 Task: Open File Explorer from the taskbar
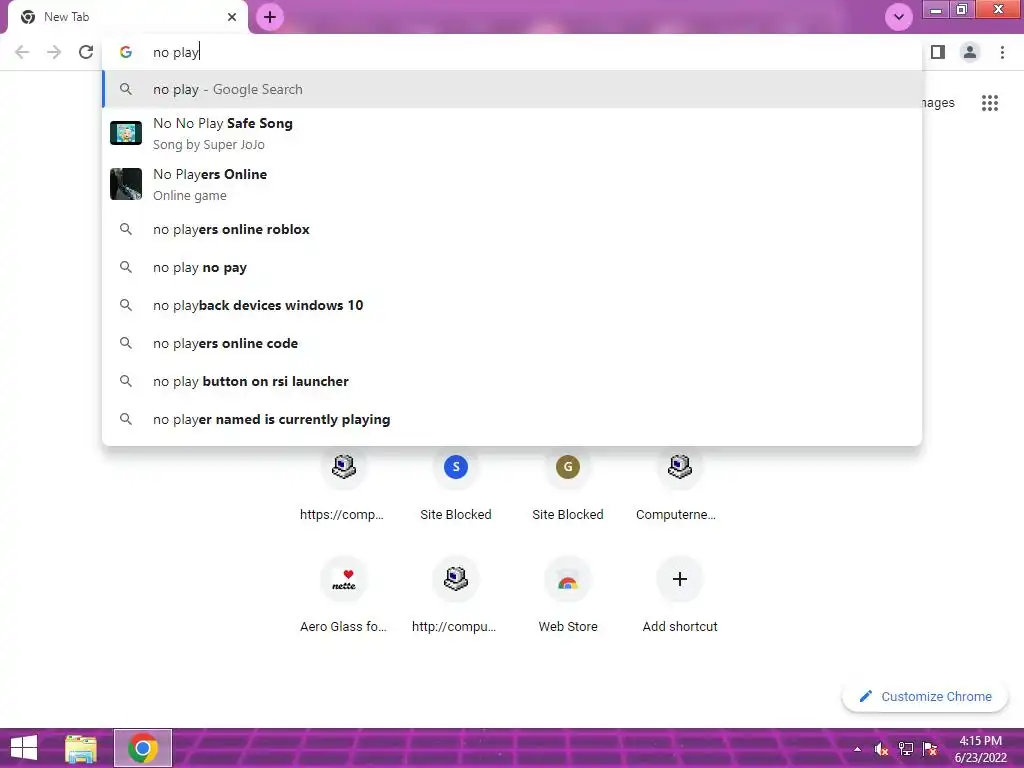click(81, 748)
